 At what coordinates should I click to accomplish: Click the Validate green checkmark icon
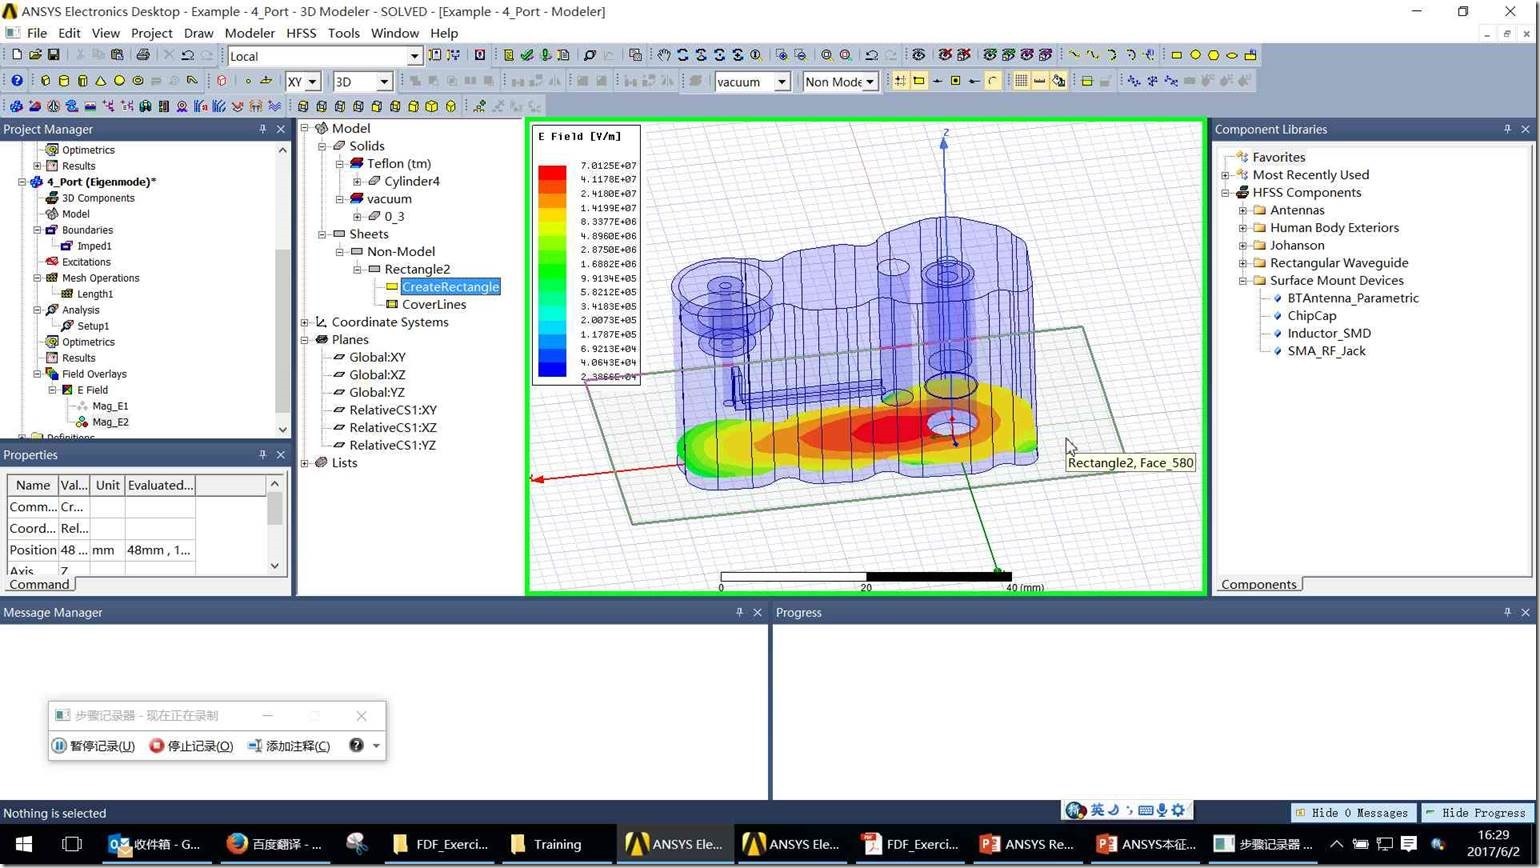coord(526,55)
